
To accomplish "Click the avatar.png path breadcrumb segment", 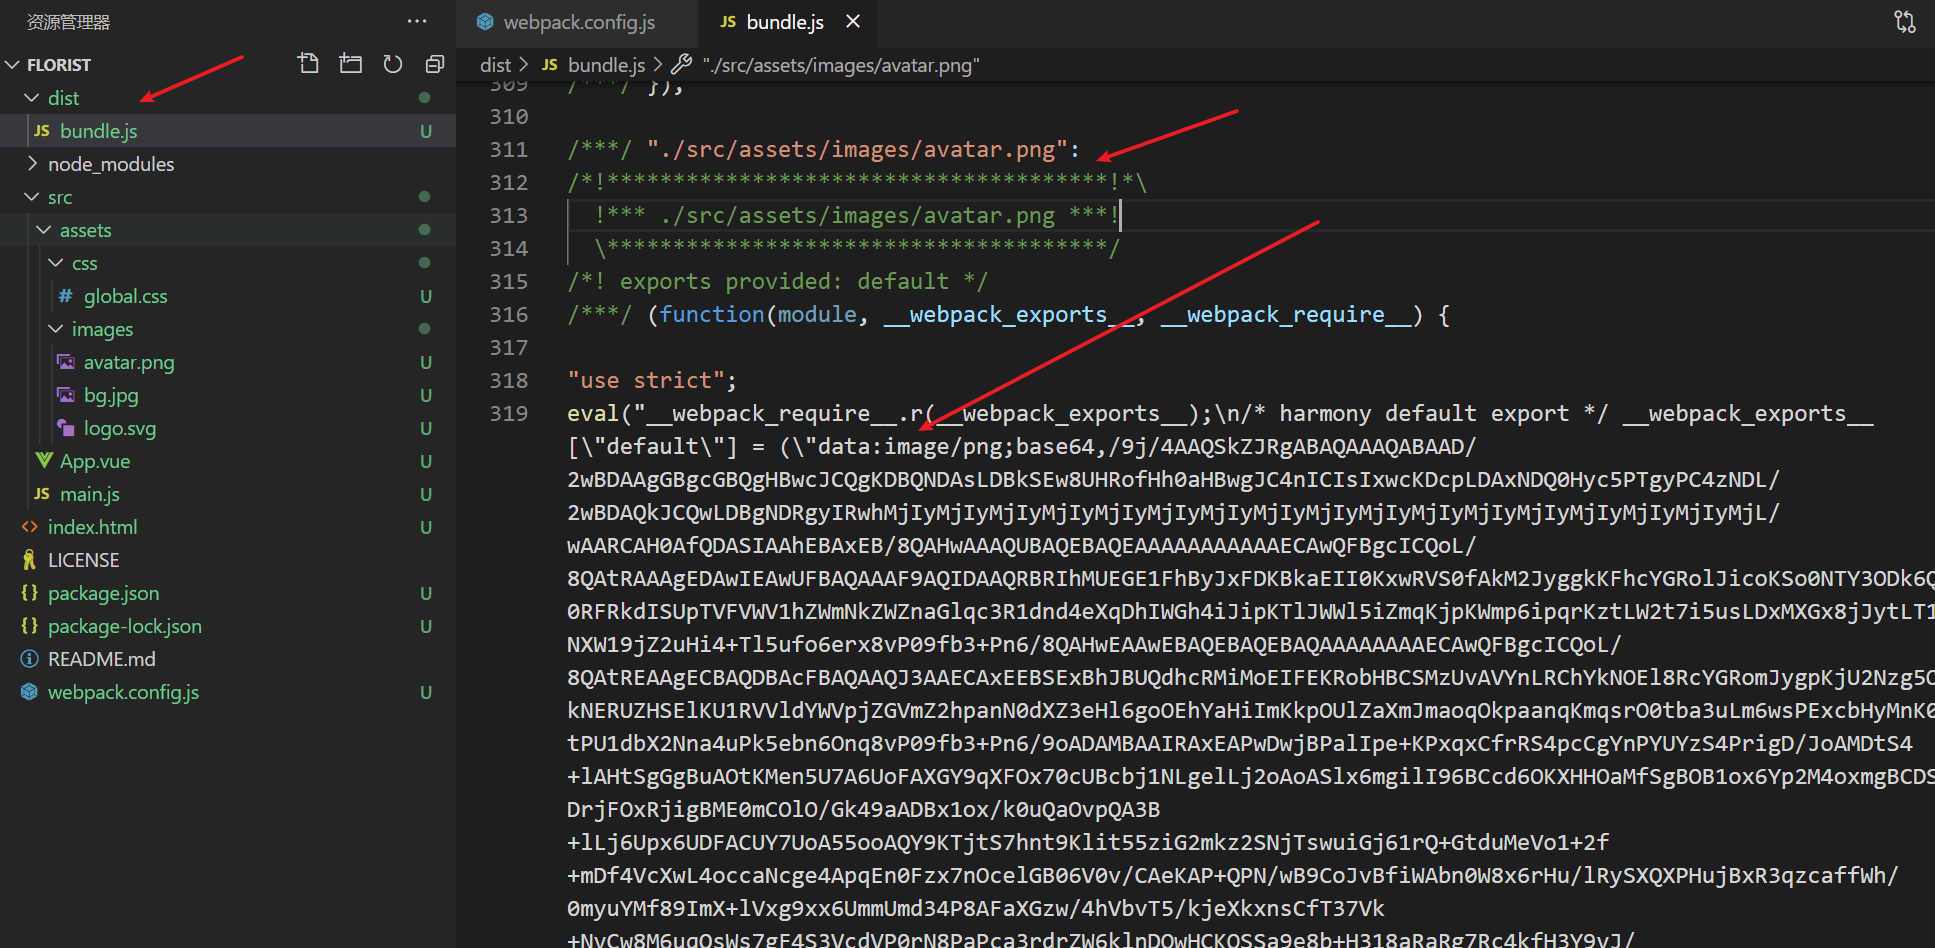I will click(x=840, y=65).
